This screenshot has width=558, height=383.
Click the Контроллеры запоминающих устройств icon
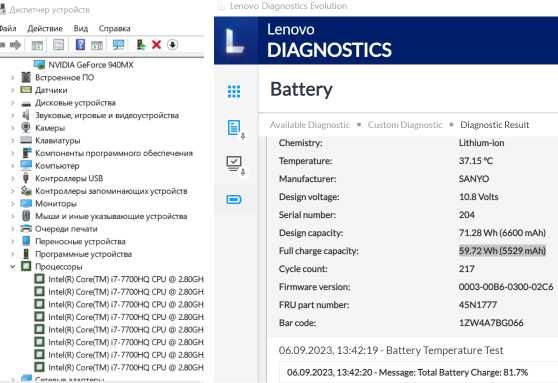(x=26, y=191)
